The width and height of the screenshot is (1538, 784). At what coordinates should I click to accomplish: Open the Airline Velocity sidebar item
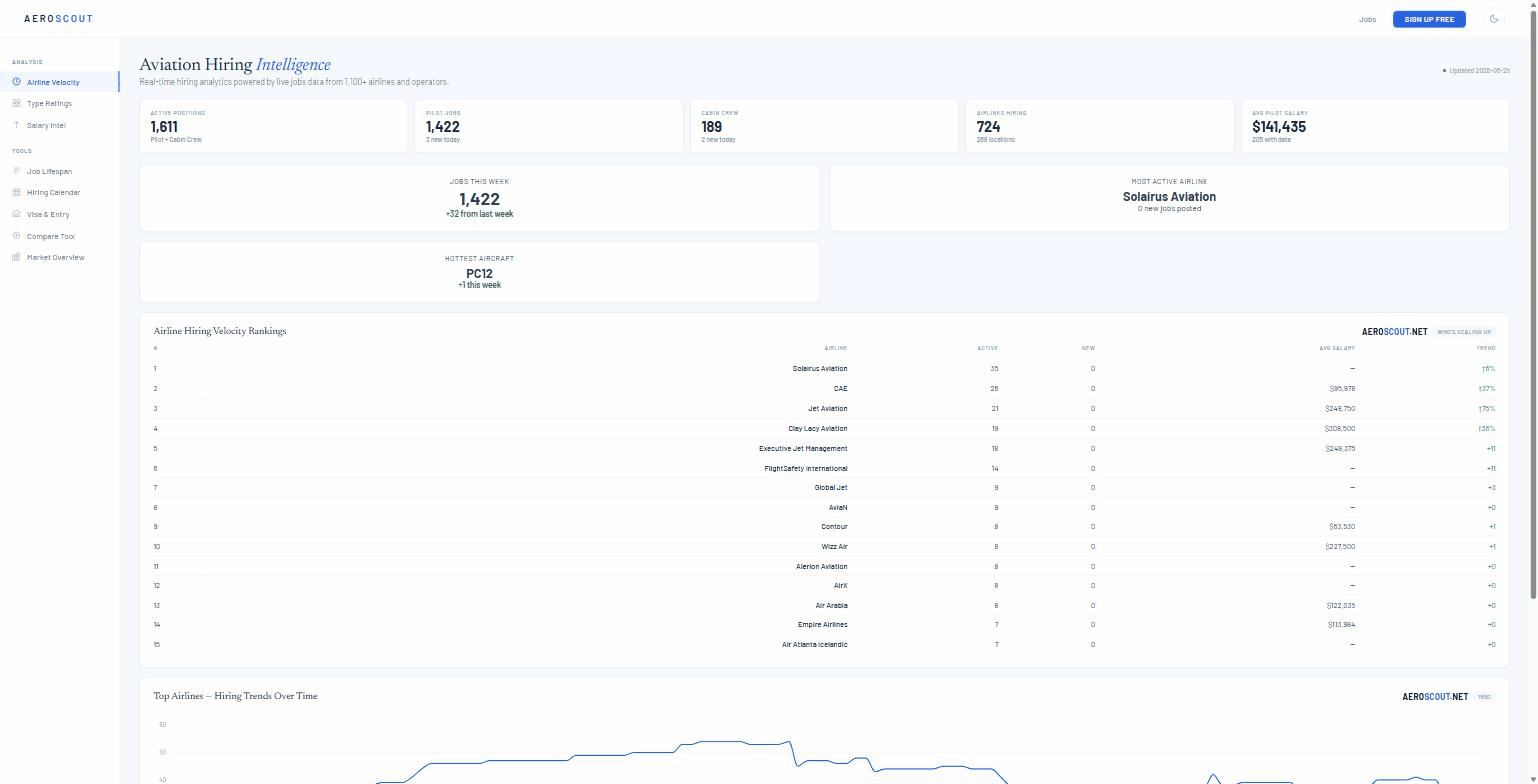click(x=60, y=82)
